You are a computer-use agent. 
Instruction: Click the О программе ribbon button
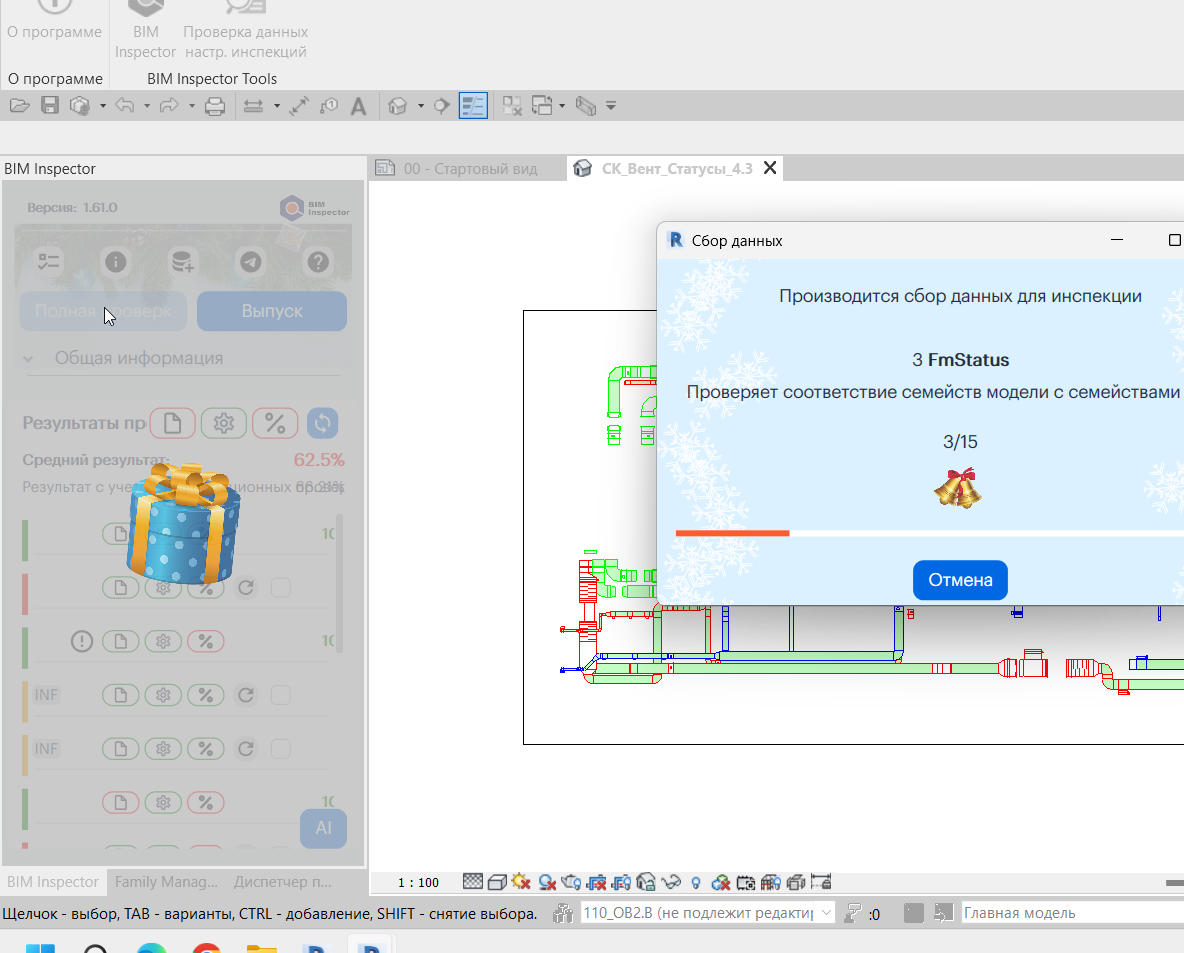[x=54, y=23]
